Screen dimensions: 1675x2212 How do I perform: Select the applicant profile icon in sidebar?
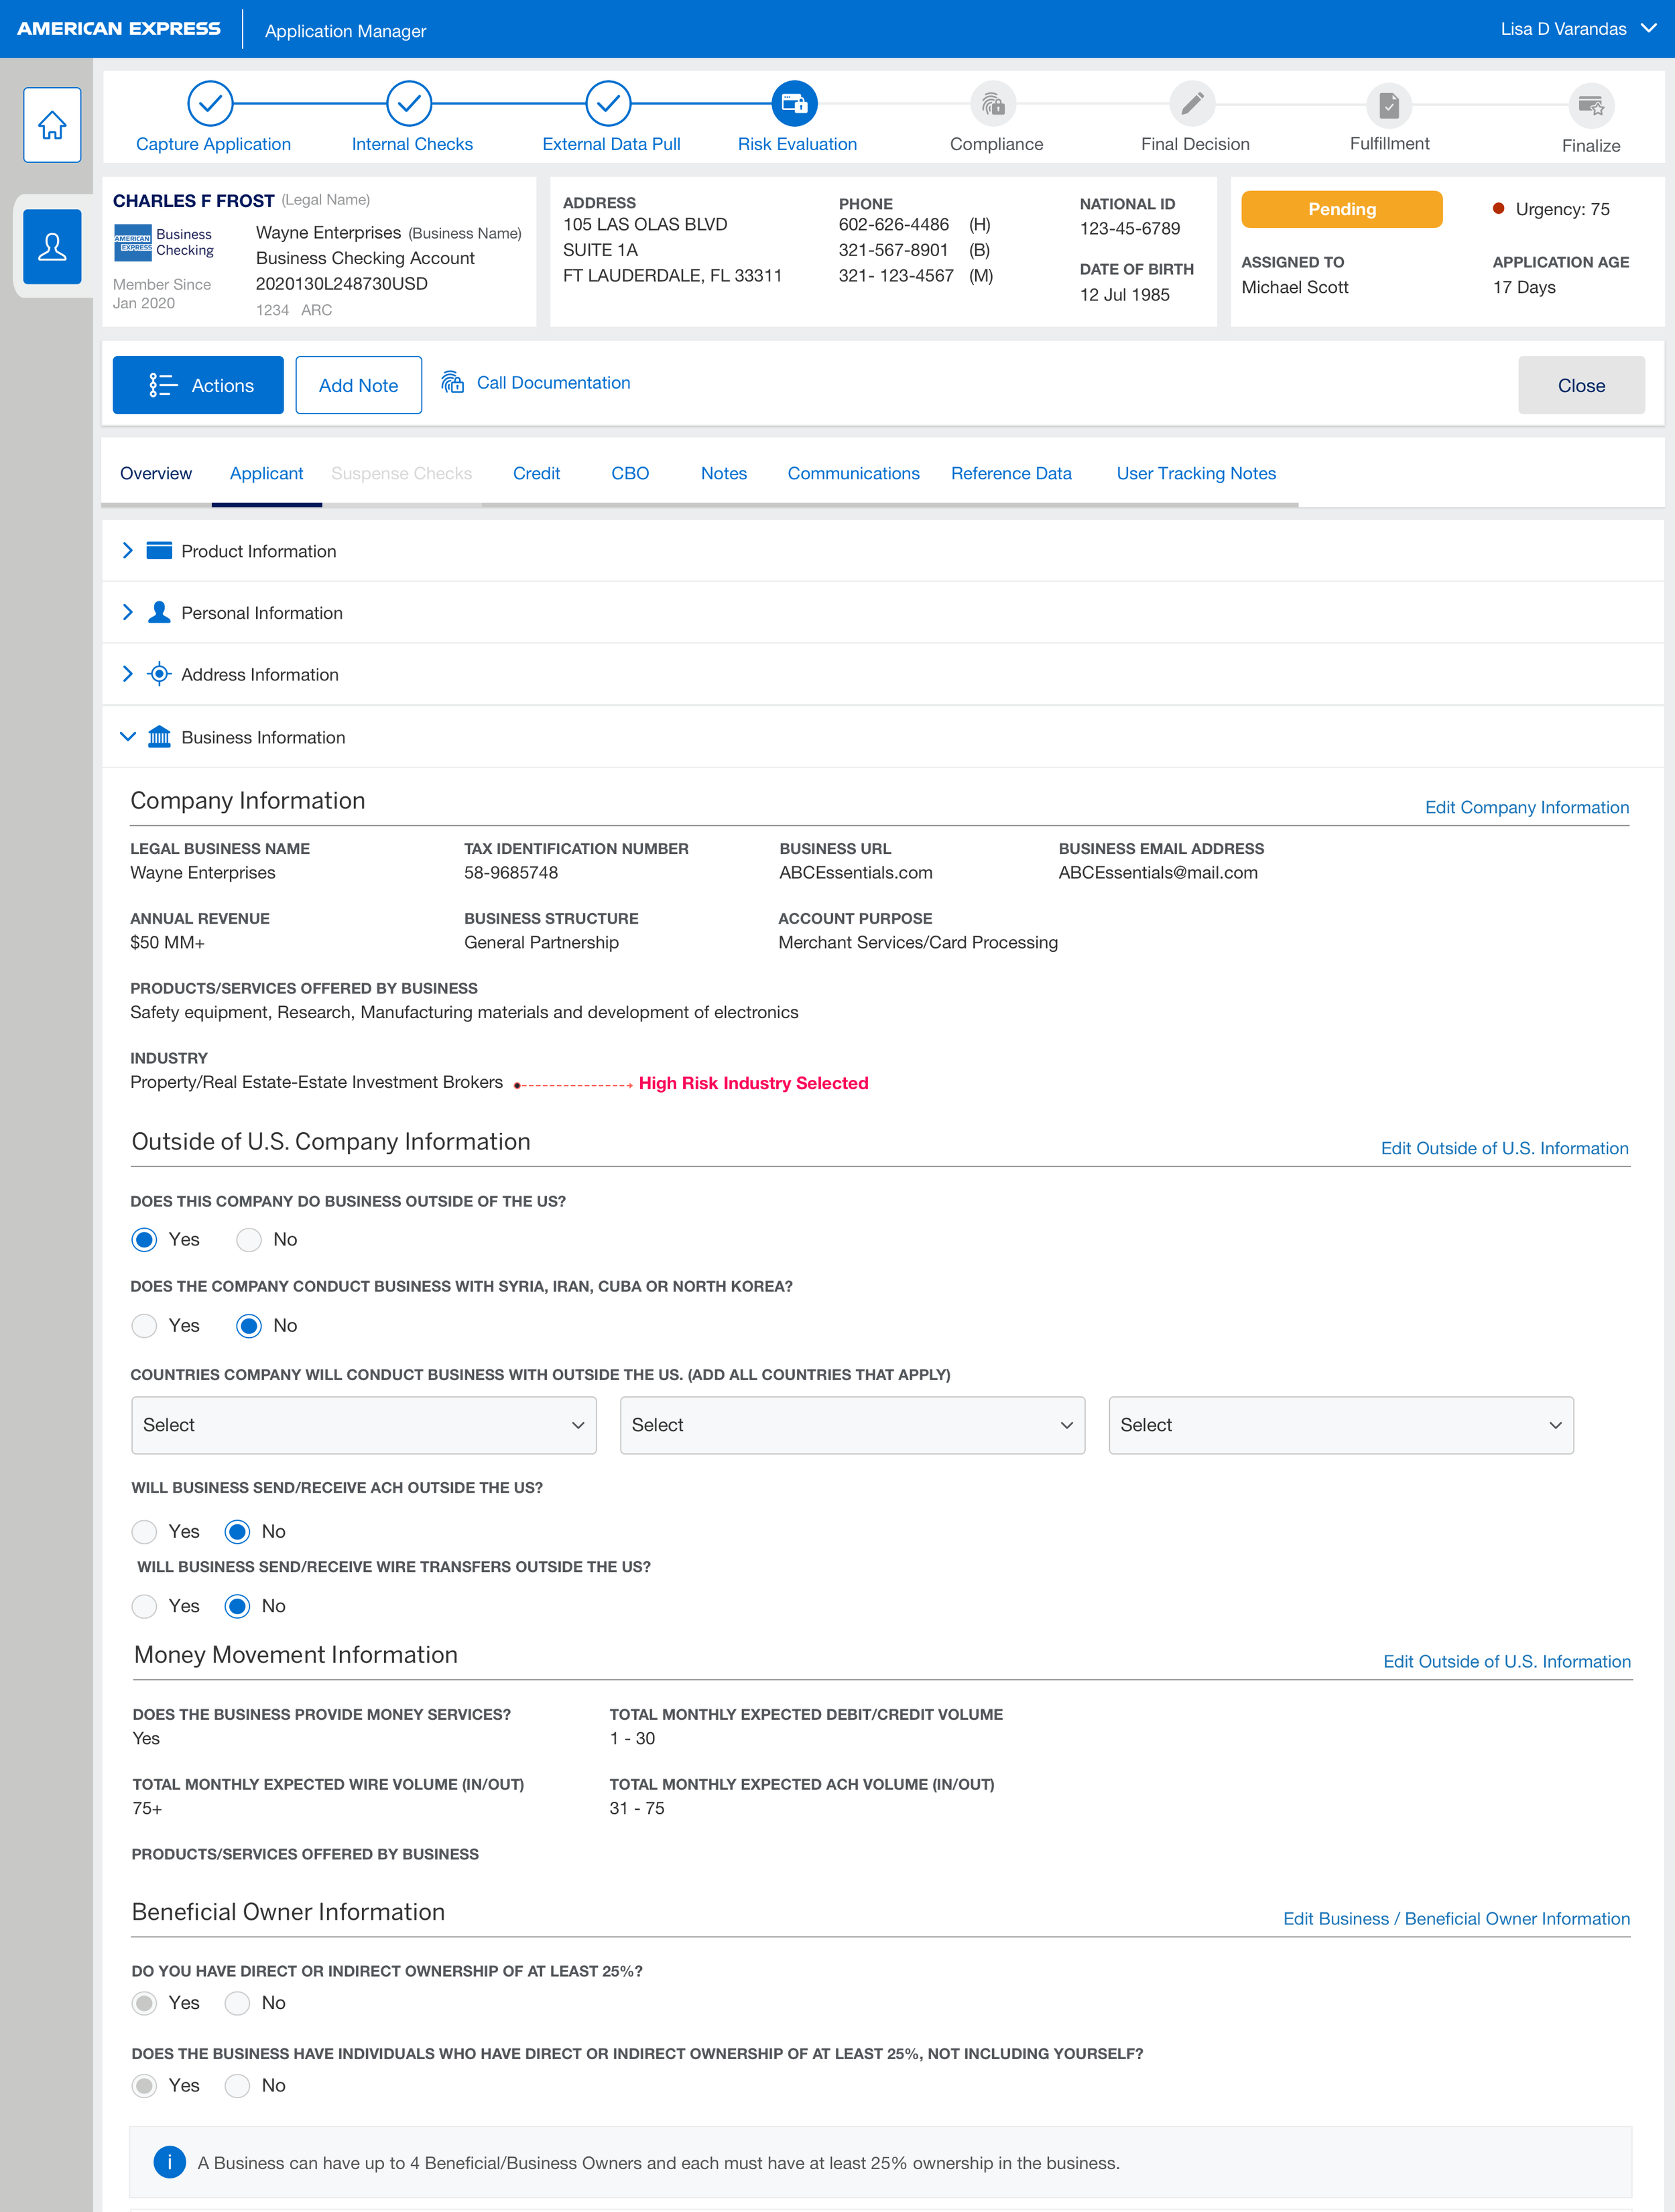[51, 246]
